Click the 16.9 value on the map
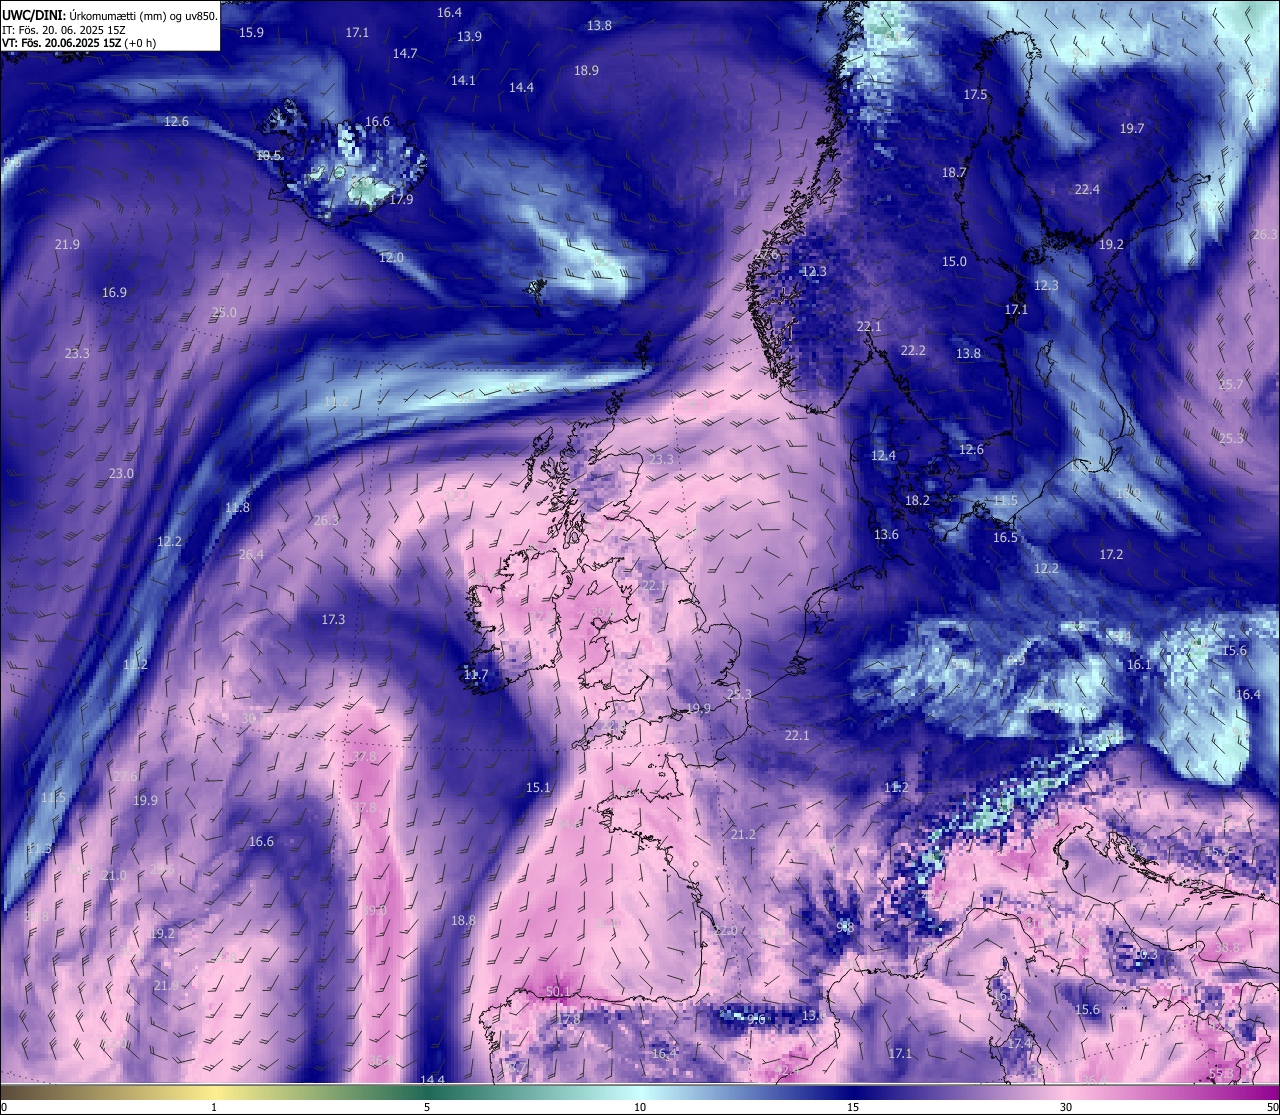The height and width of the screenshot is (1115, 1280). click(x=114, y=293)
